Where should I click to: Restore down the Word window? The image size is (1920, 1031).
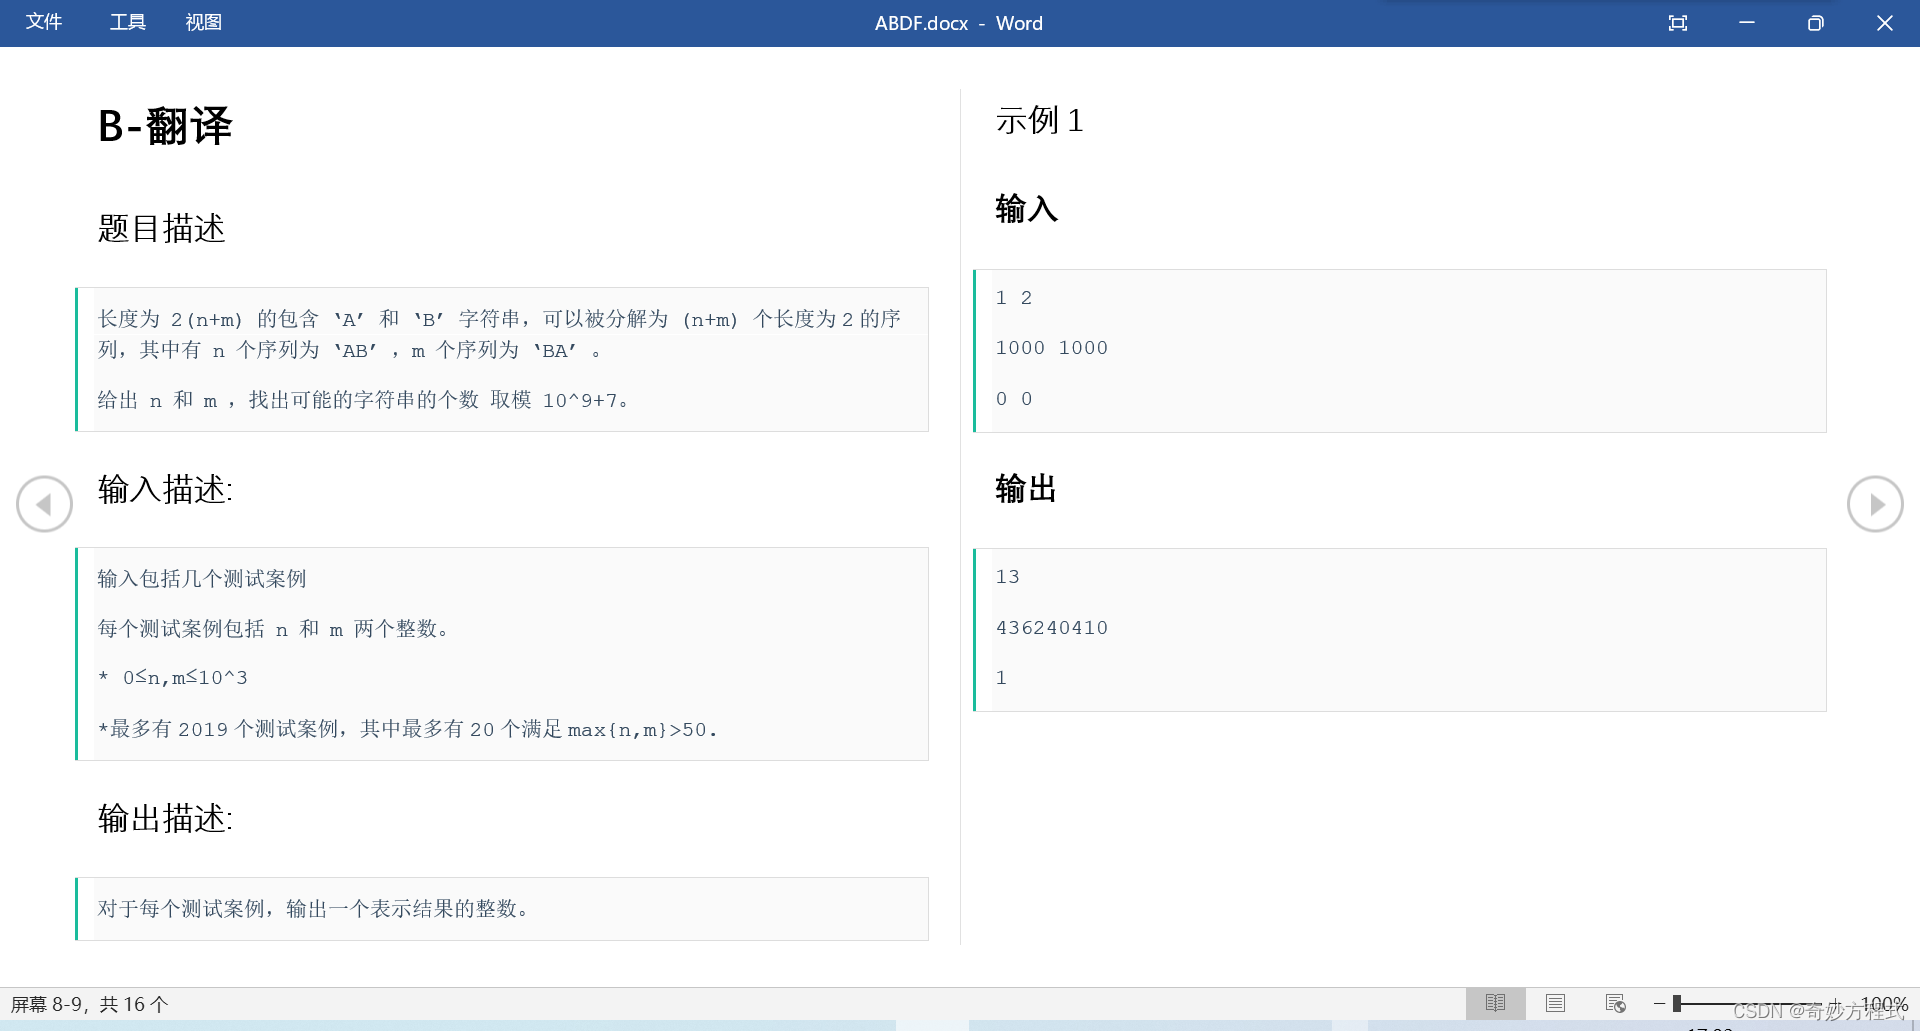click(x=1816, y=23)
